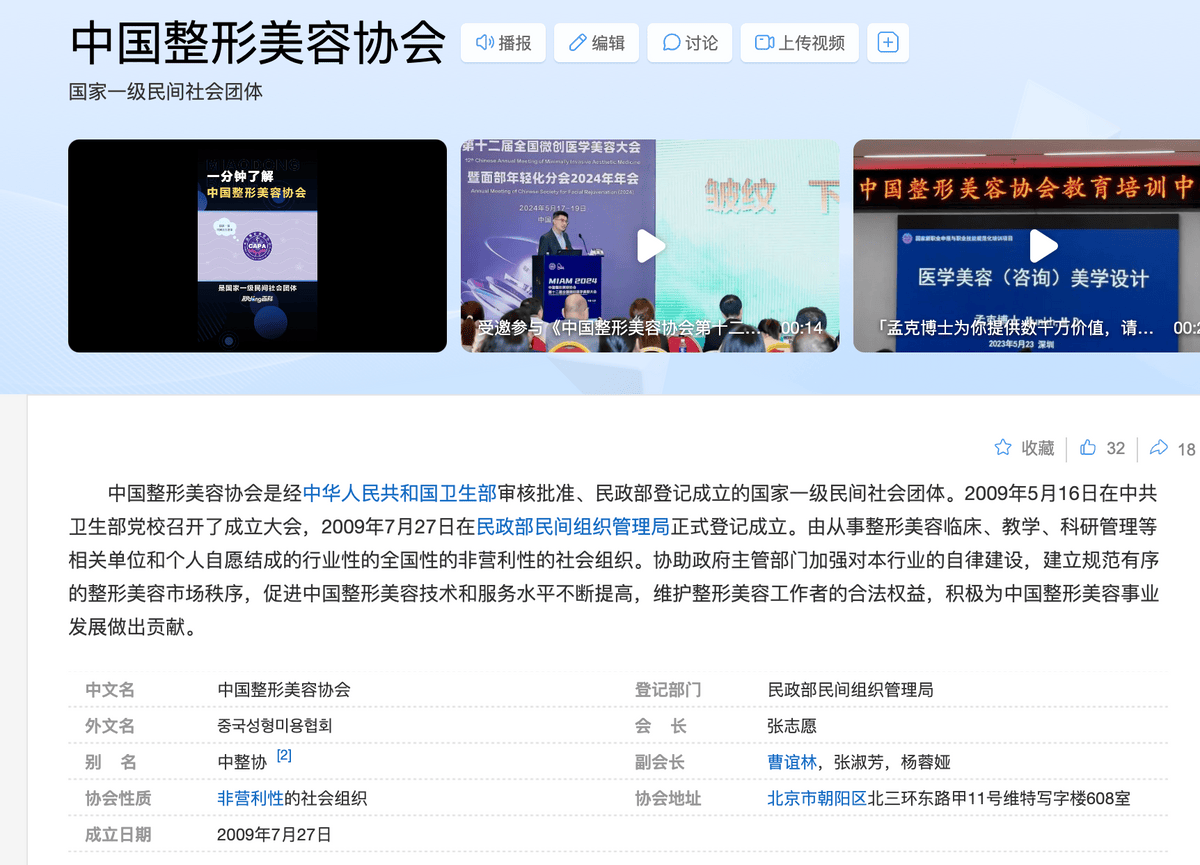Click the [2] reference superscript after 中整协
Viewport: 1200px width, 865px height.
tap(284, 756)
